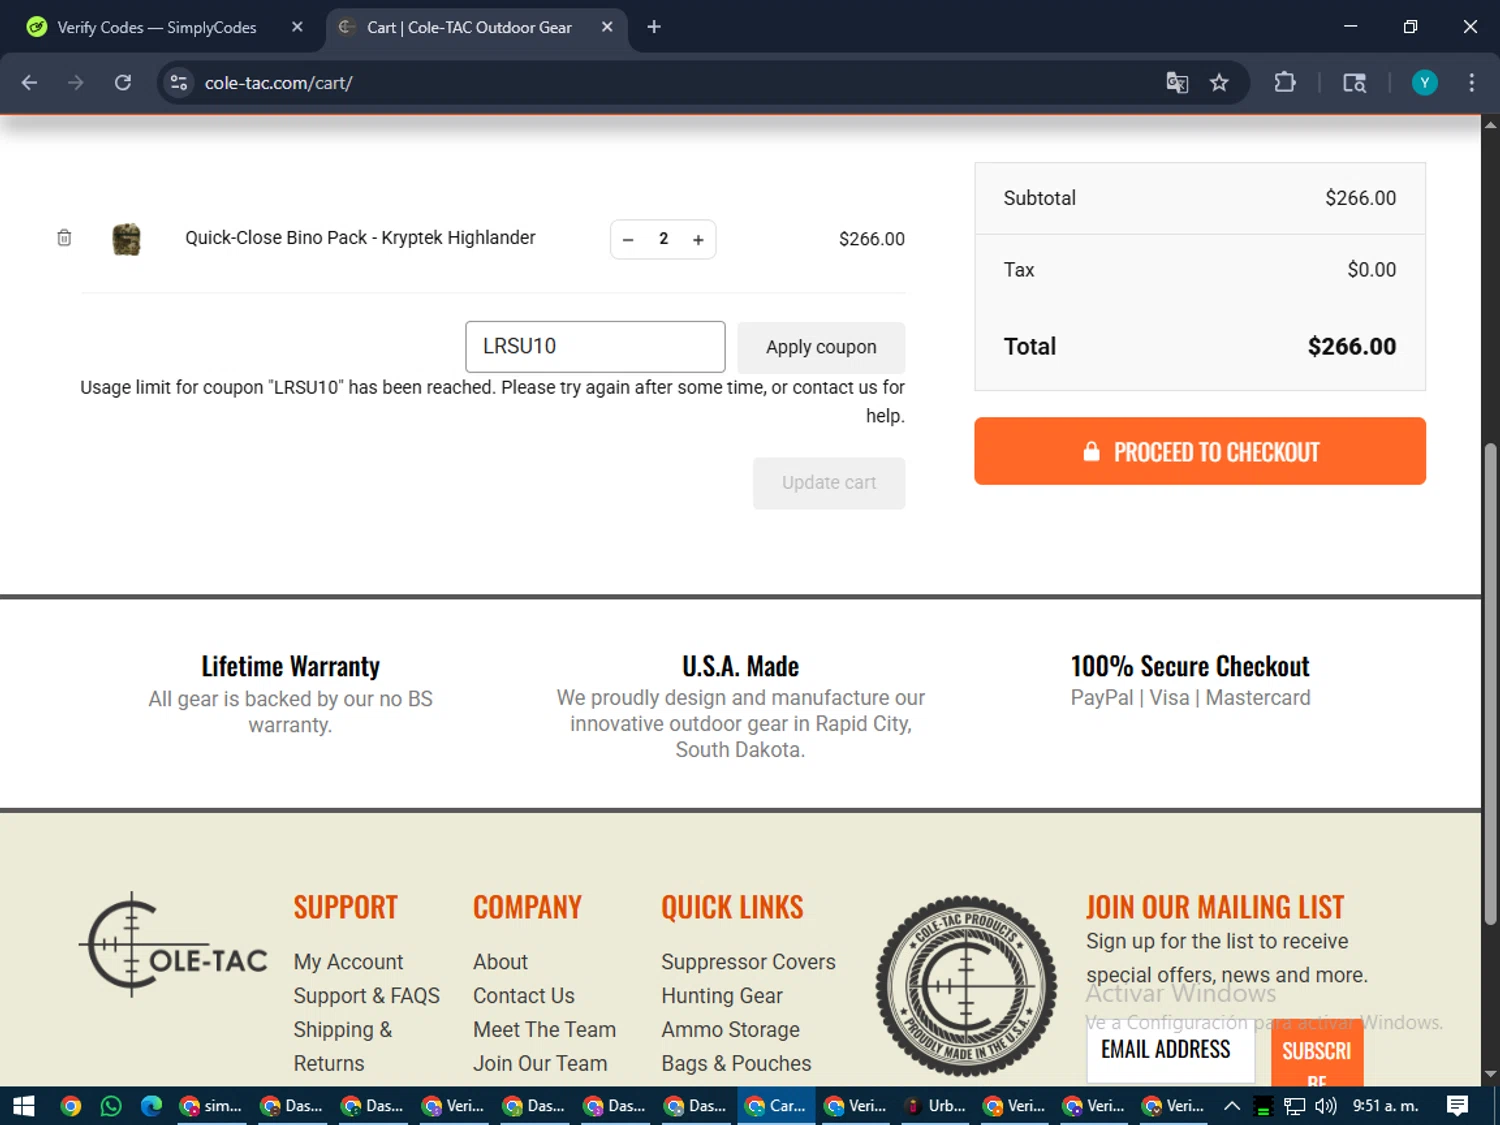Go forward in browser history
1500x1125 pixels.
[x=76, y=83]
